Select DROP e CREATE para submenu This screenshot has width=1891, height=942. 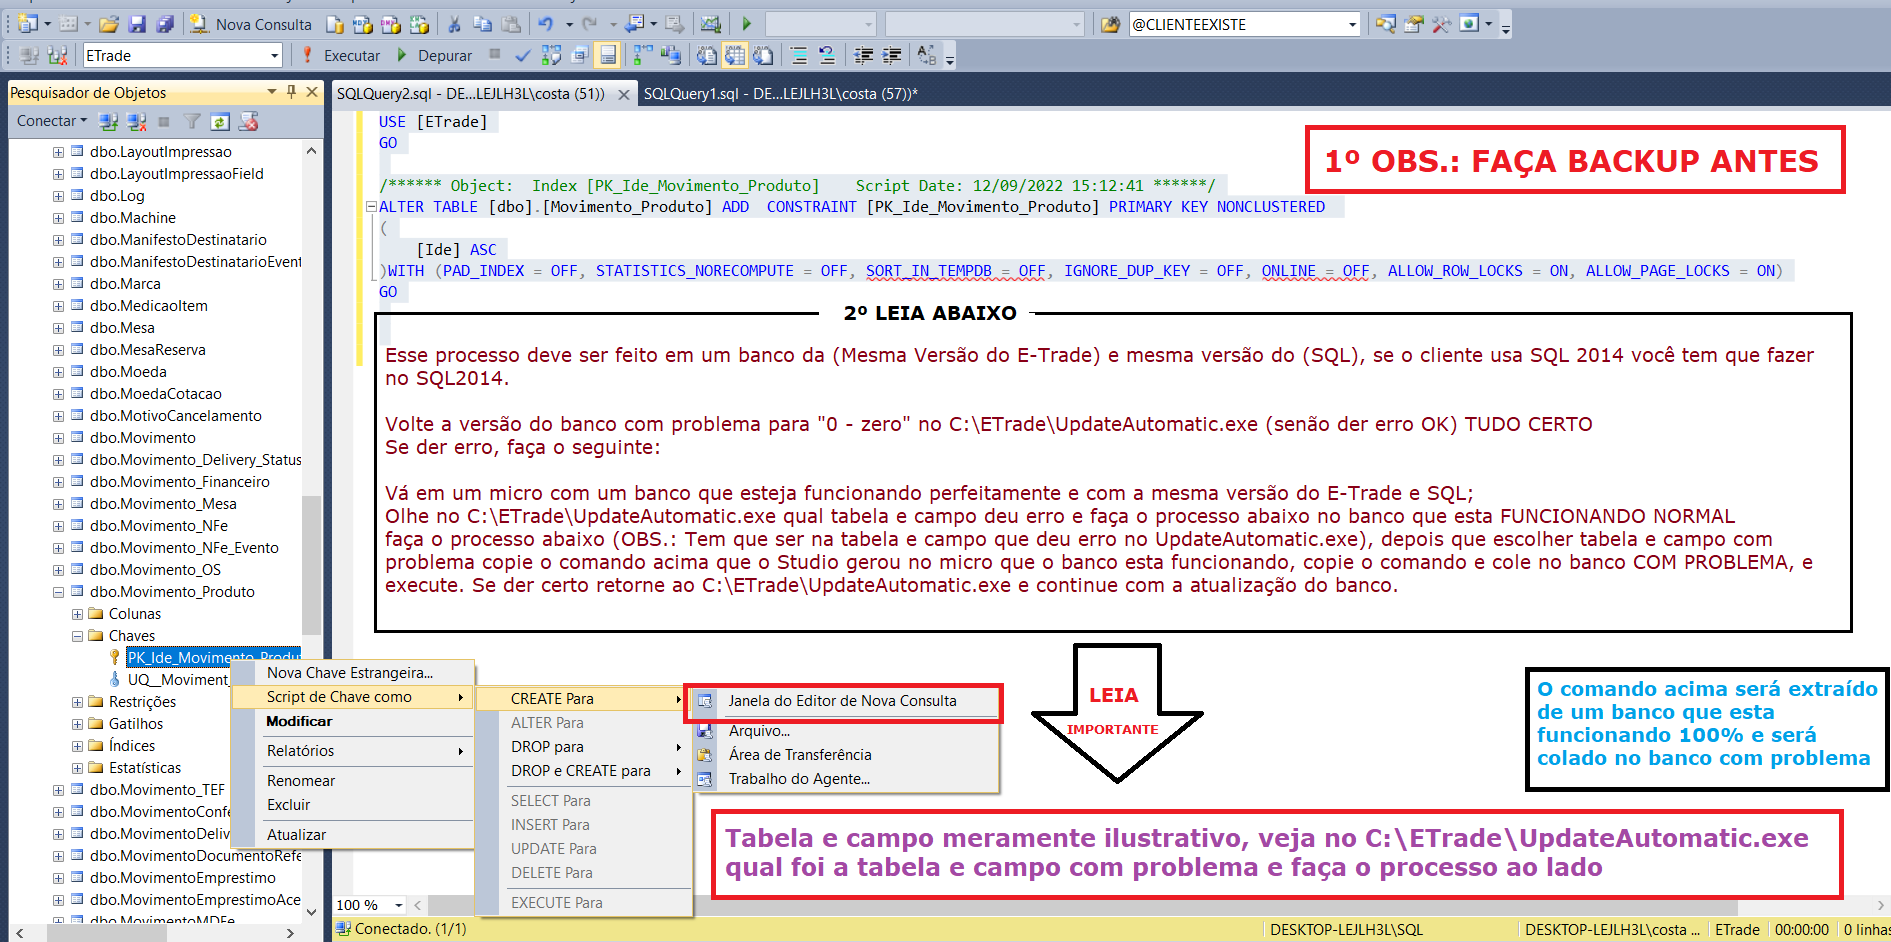583,771
